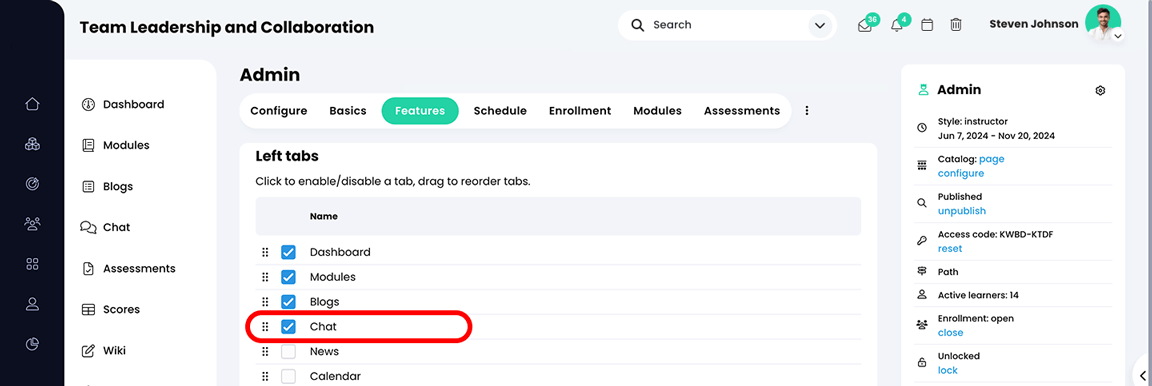The height and width of the screenshot is (386, 1152).
Task: Switch to the Basics tab
Action: pos(348,111)
